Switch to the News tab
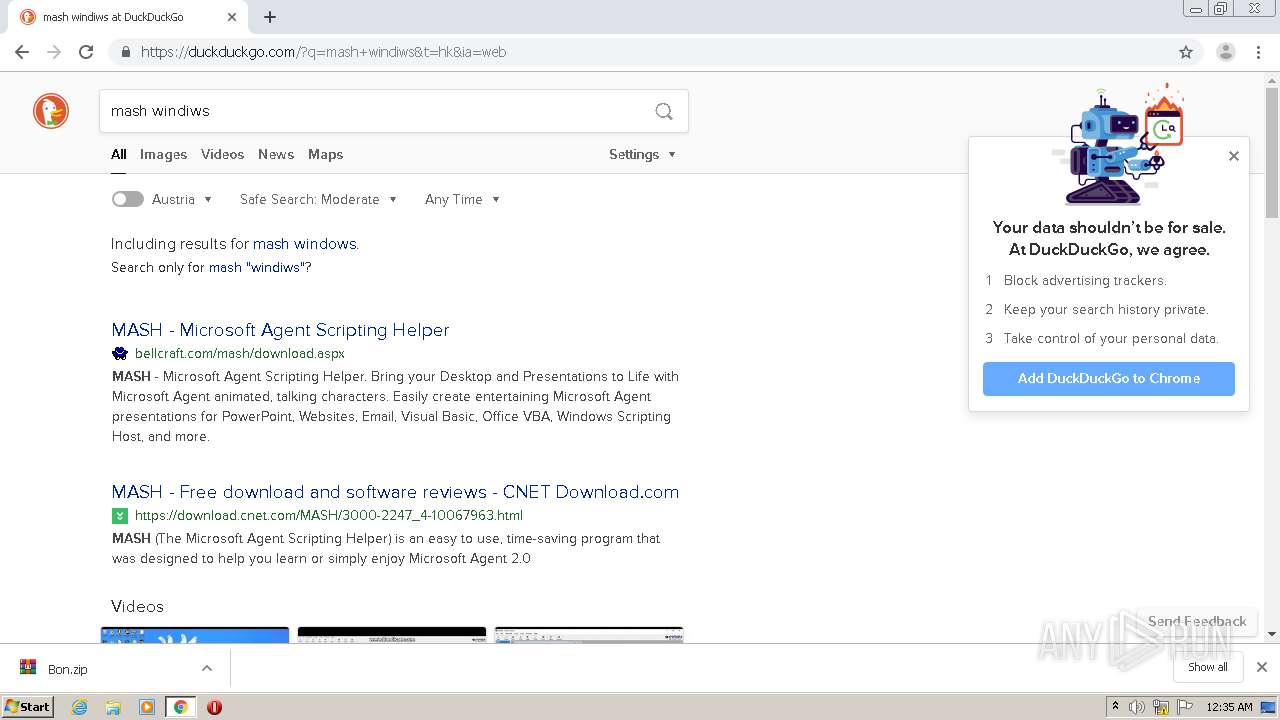This screenshot has height=720, width=1280. [276, 154]
